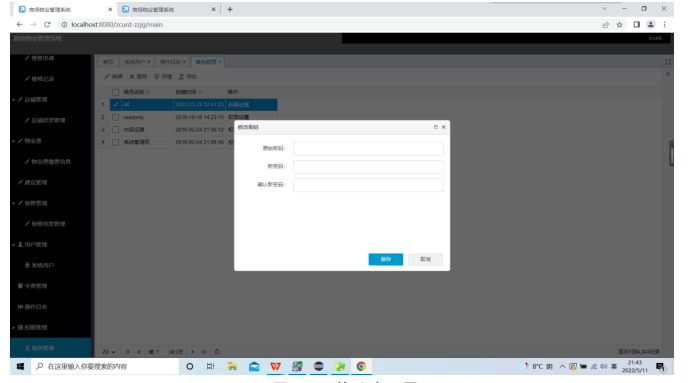The height and width of the screenshot is (383, 694).
Task: Uncheck the checkbox for role all
Action: (x=116, y=104)
